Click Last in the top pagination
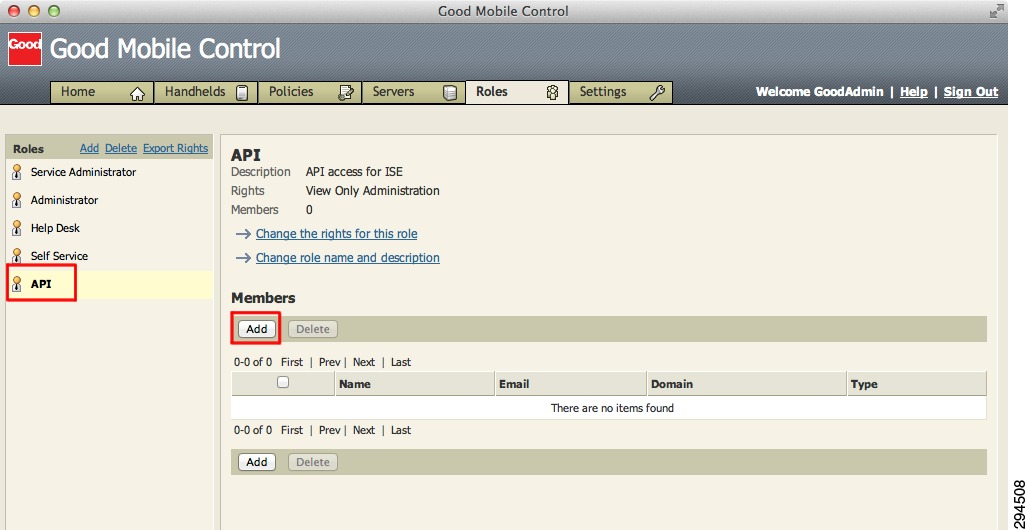 click(x=401, y=362)
